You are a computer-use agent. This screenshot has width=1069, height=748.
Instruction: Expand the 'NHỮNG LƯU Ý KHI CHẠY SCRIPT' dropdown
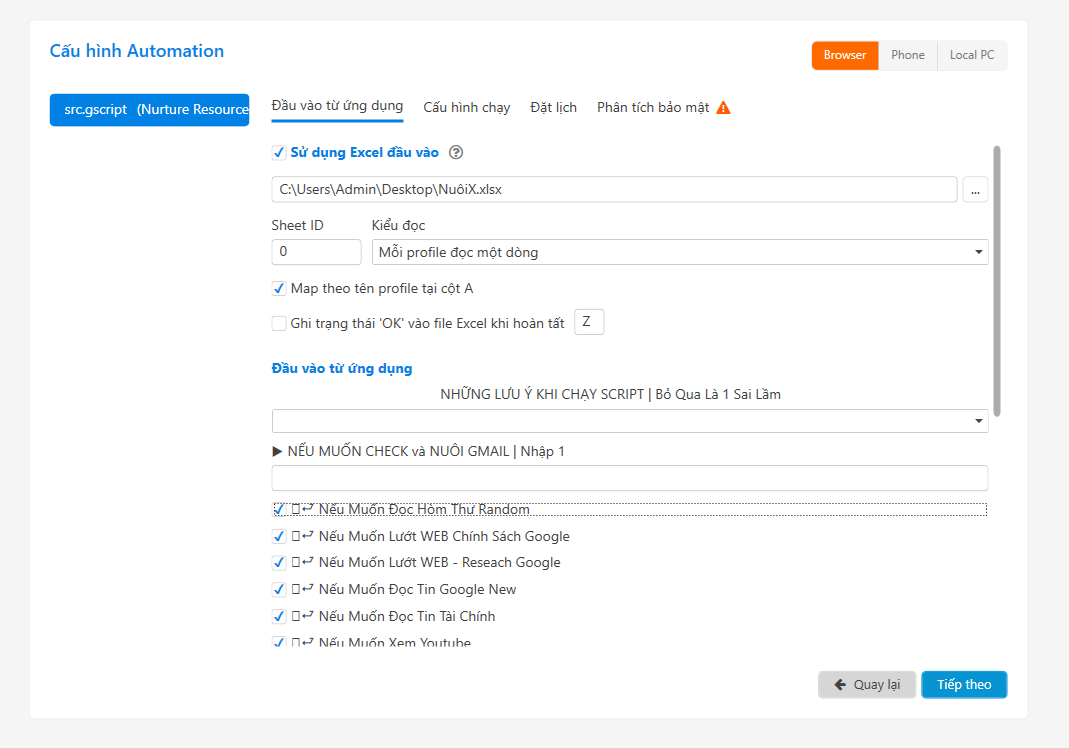coord(629,421)
